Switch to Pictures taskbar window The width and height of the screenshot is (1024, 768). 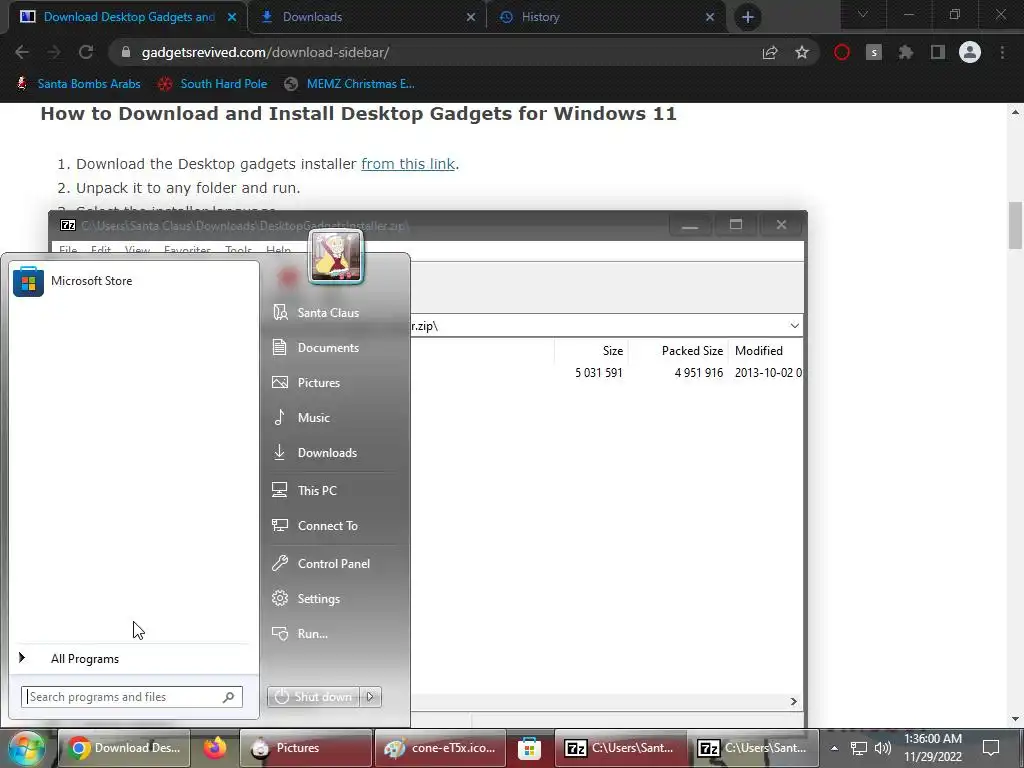coord(306,748)
